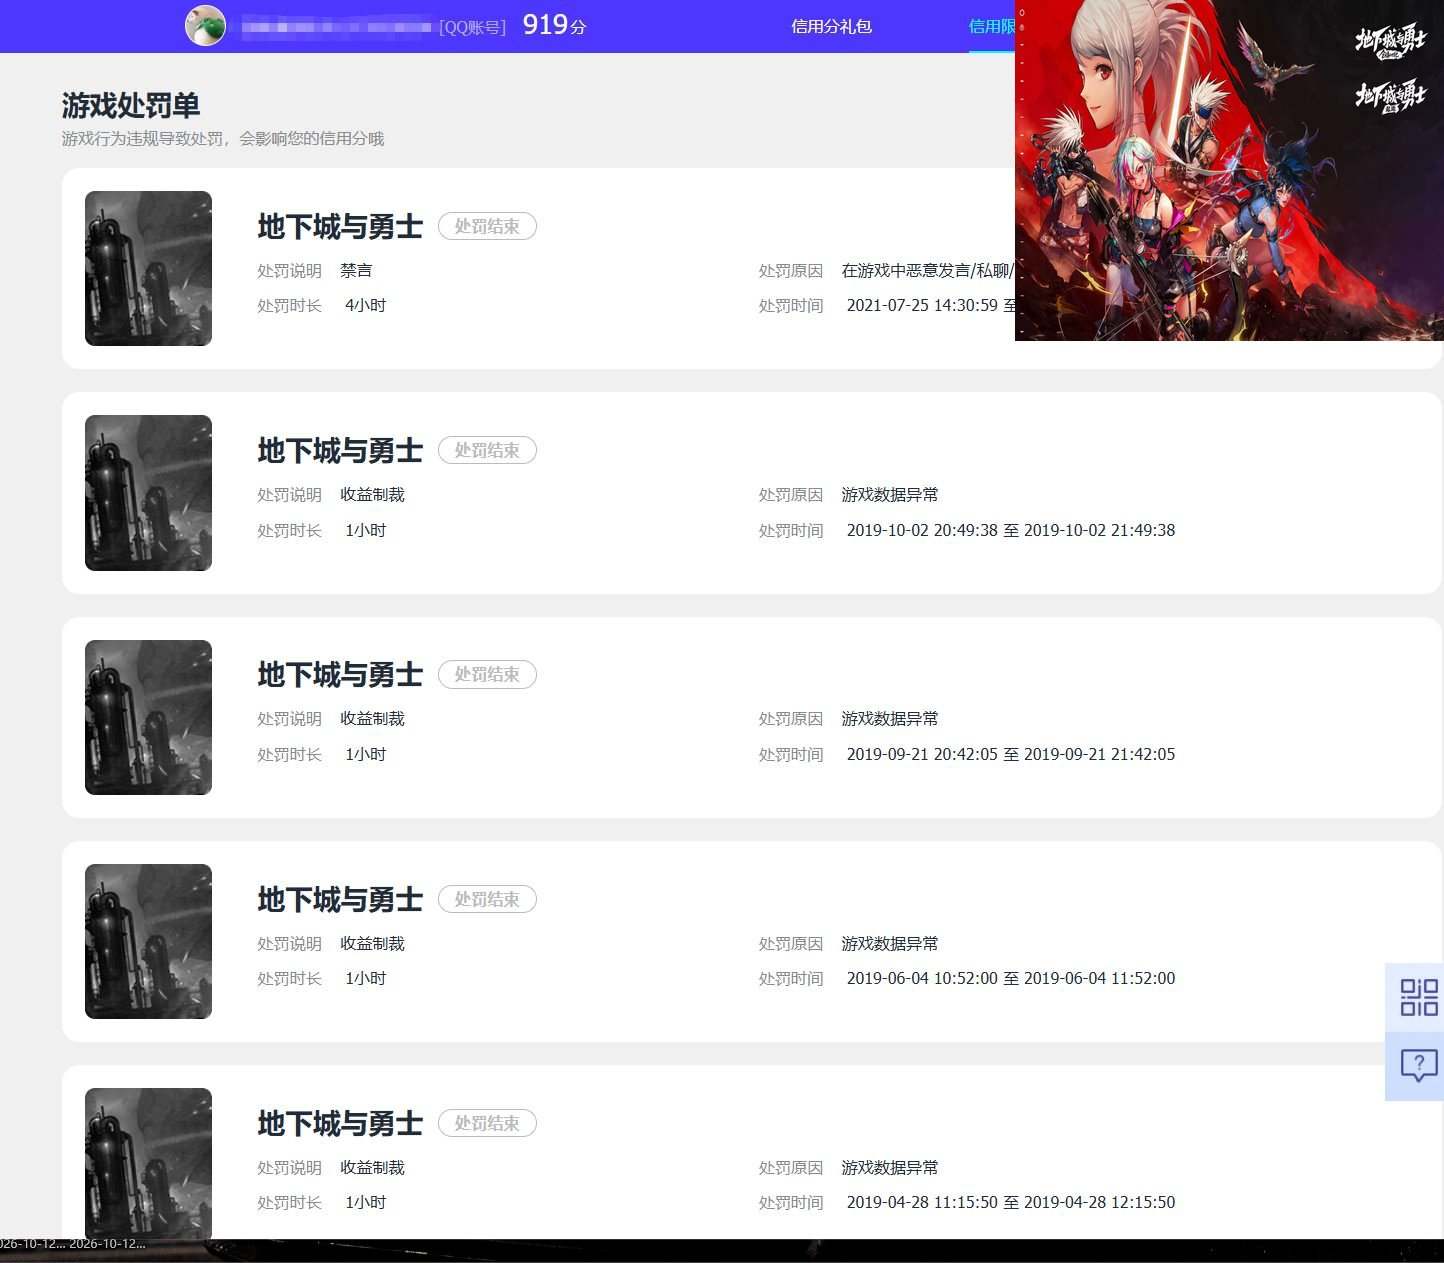Click 处罚结束 badge on the 2019-06-04 record
1444x1263 pixels.
pos(487,899)
